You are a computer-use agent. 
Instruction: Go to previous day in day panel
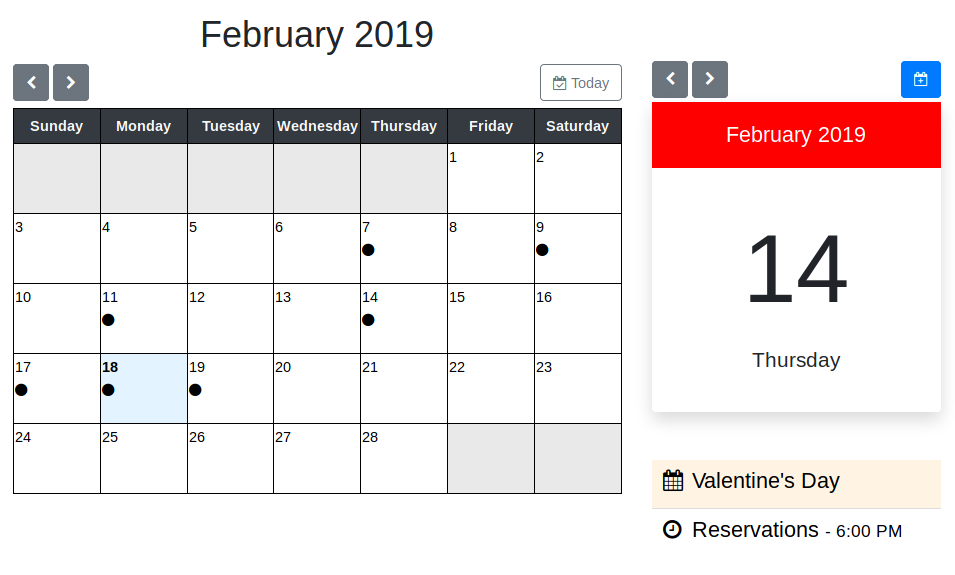670,79
